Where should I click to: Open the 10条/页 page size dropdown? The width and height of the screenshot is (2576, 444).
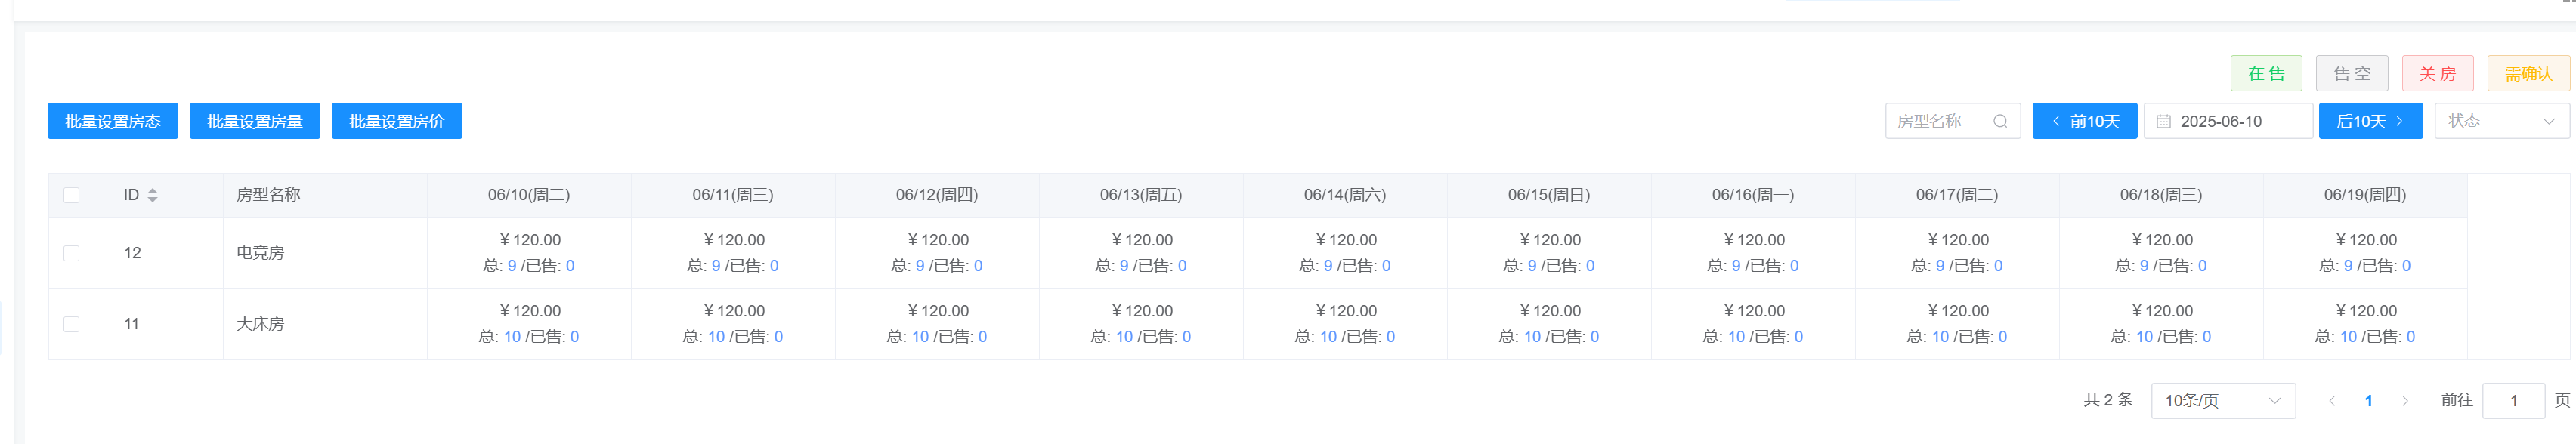tap(2222, 400)
